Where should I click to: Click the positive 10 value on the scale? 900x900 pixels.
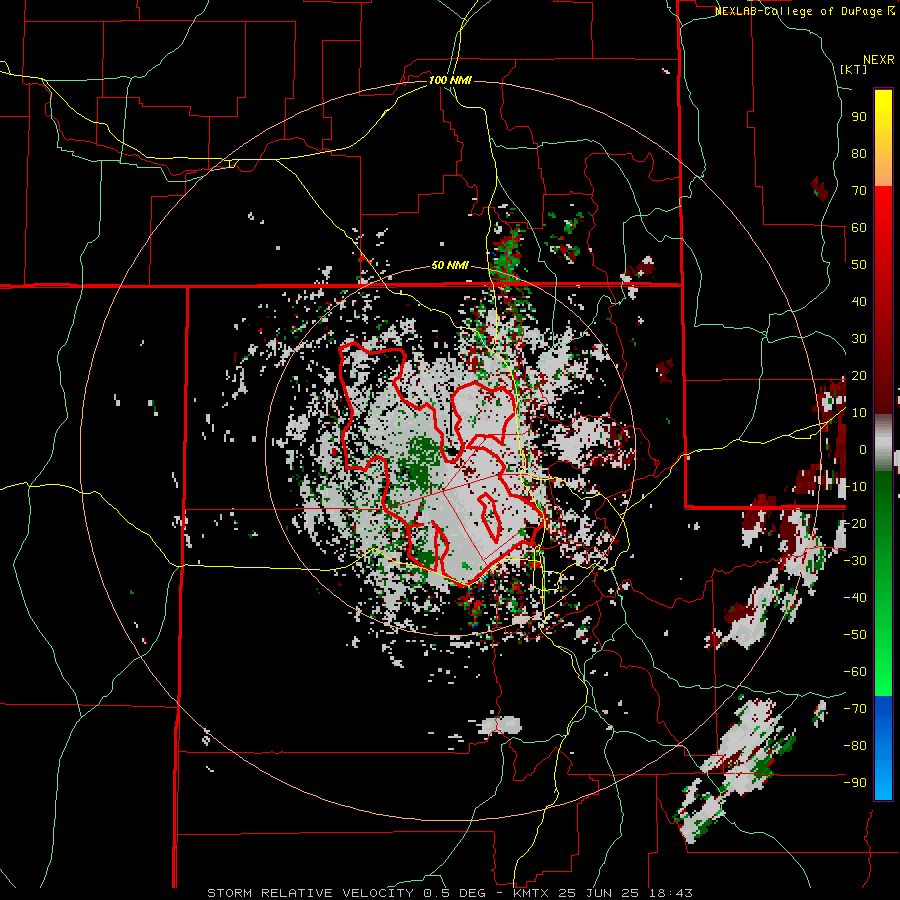click(x=859, y=413)
